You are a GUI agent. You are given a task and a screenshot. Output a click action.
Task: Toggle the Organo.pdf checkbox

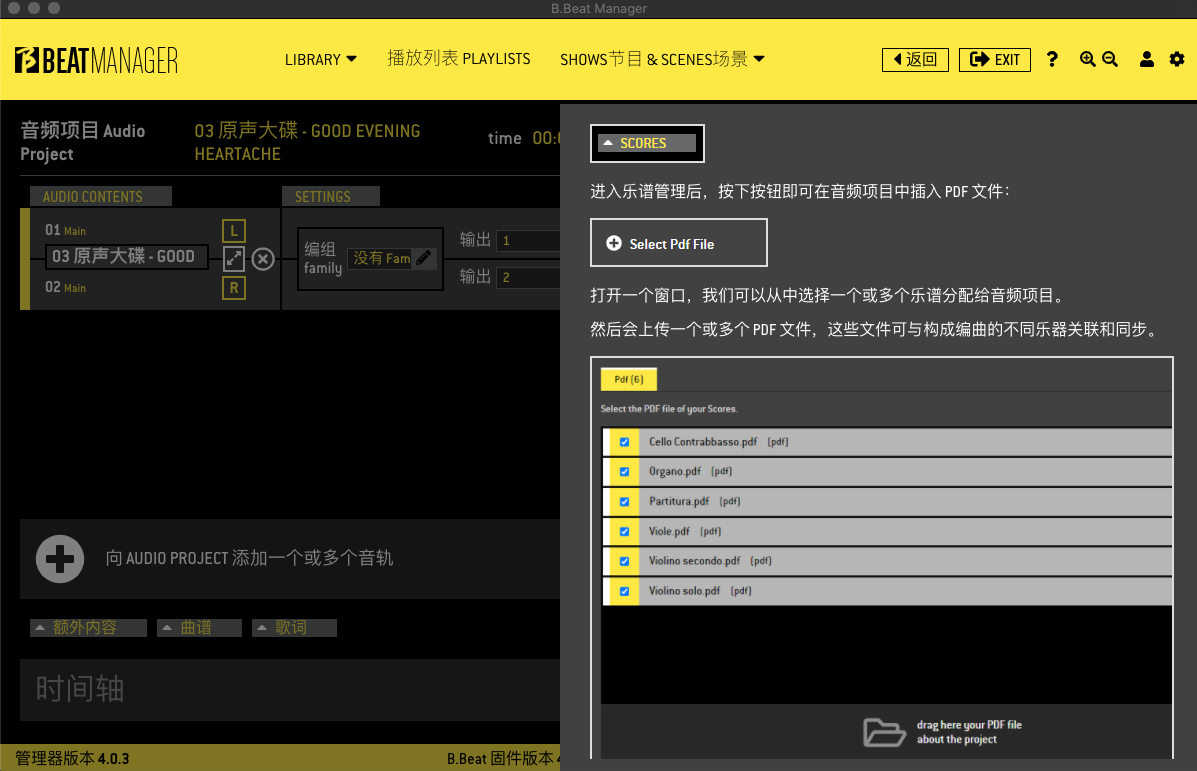[624, 472]
